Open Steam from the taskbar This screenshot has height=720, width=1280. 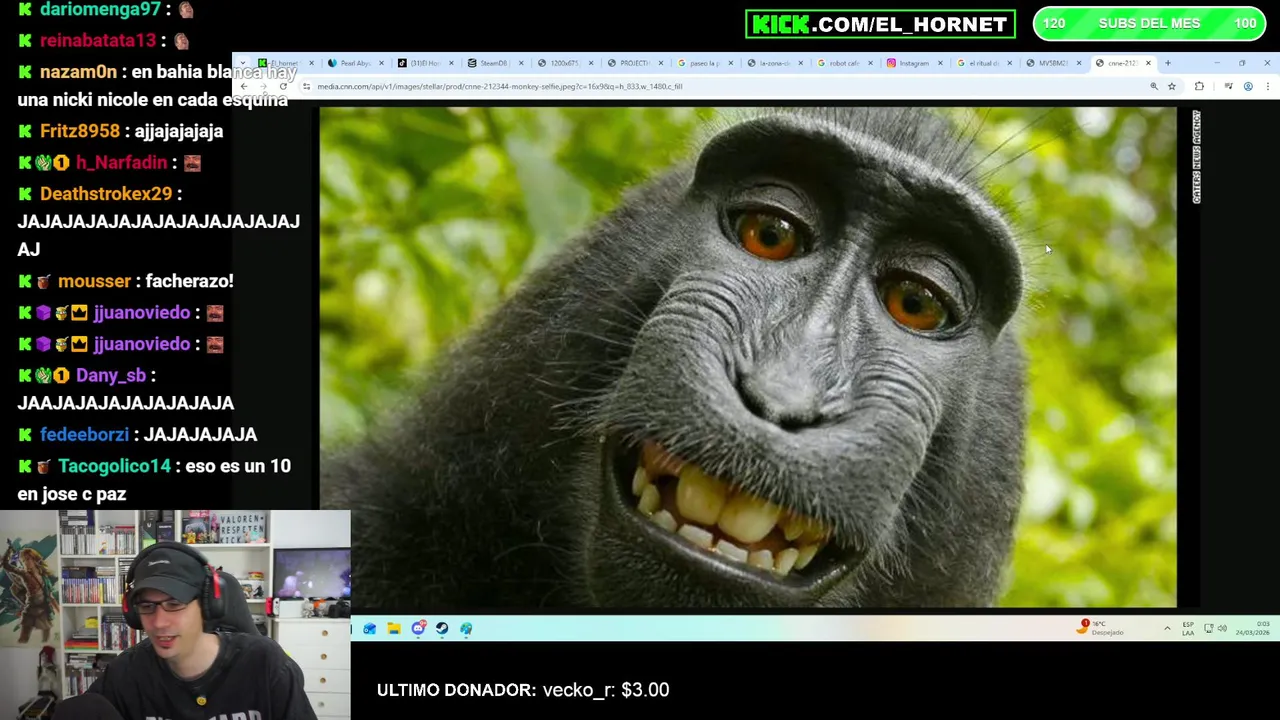(442, 628)
